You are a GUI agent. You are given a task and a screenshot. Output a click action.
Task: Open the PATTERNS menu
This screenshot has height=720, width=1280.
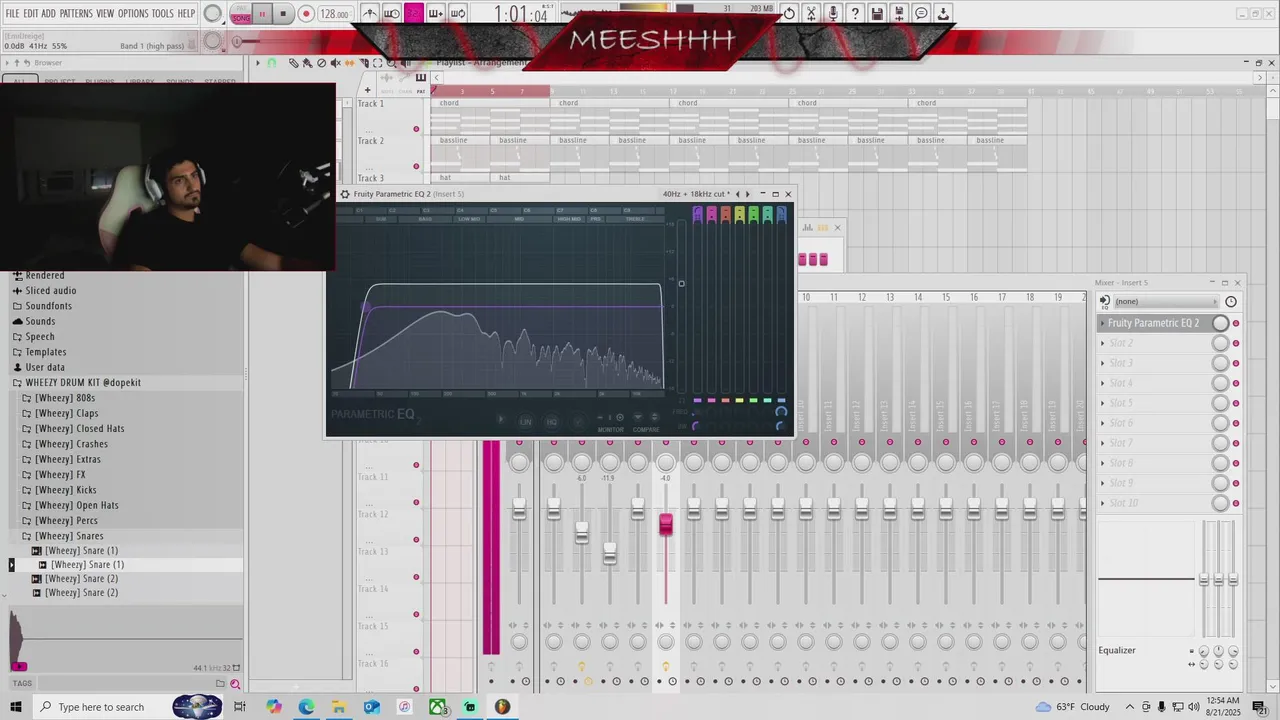[x=76, y=14]
